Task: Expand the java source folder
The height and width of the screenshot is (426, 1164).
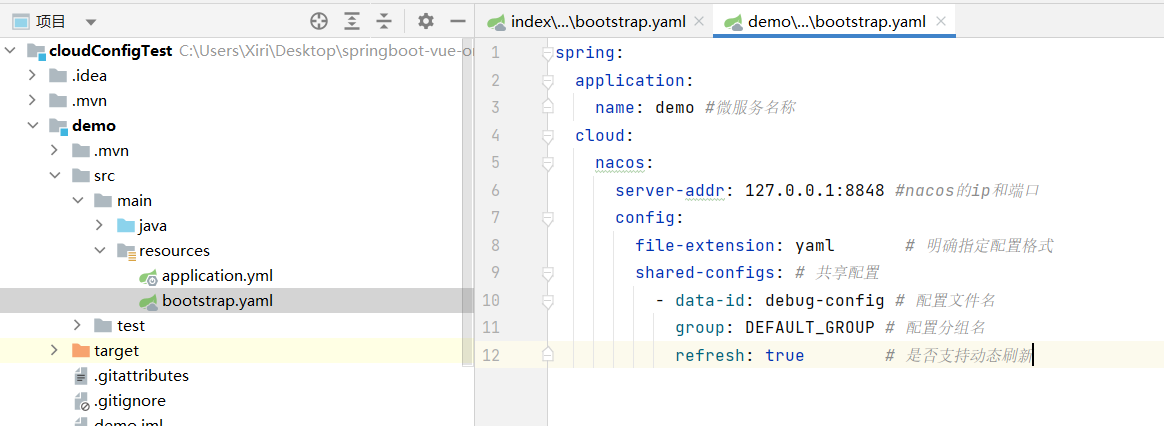Action: (x=99, y=226)
